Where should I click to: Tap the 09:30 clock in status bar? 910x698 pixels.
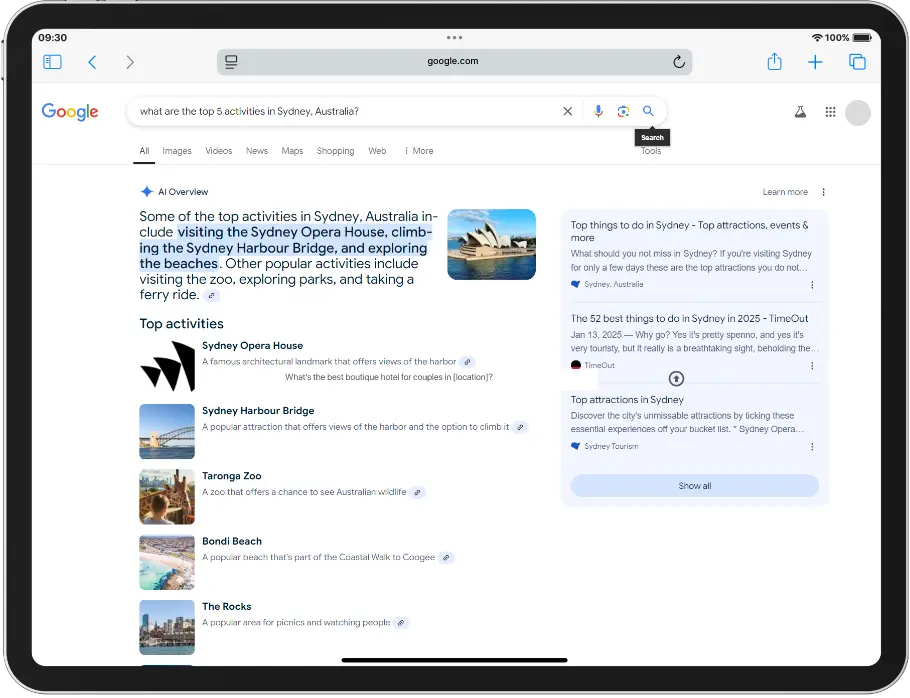pyautogui.click(x=53, y=38)
